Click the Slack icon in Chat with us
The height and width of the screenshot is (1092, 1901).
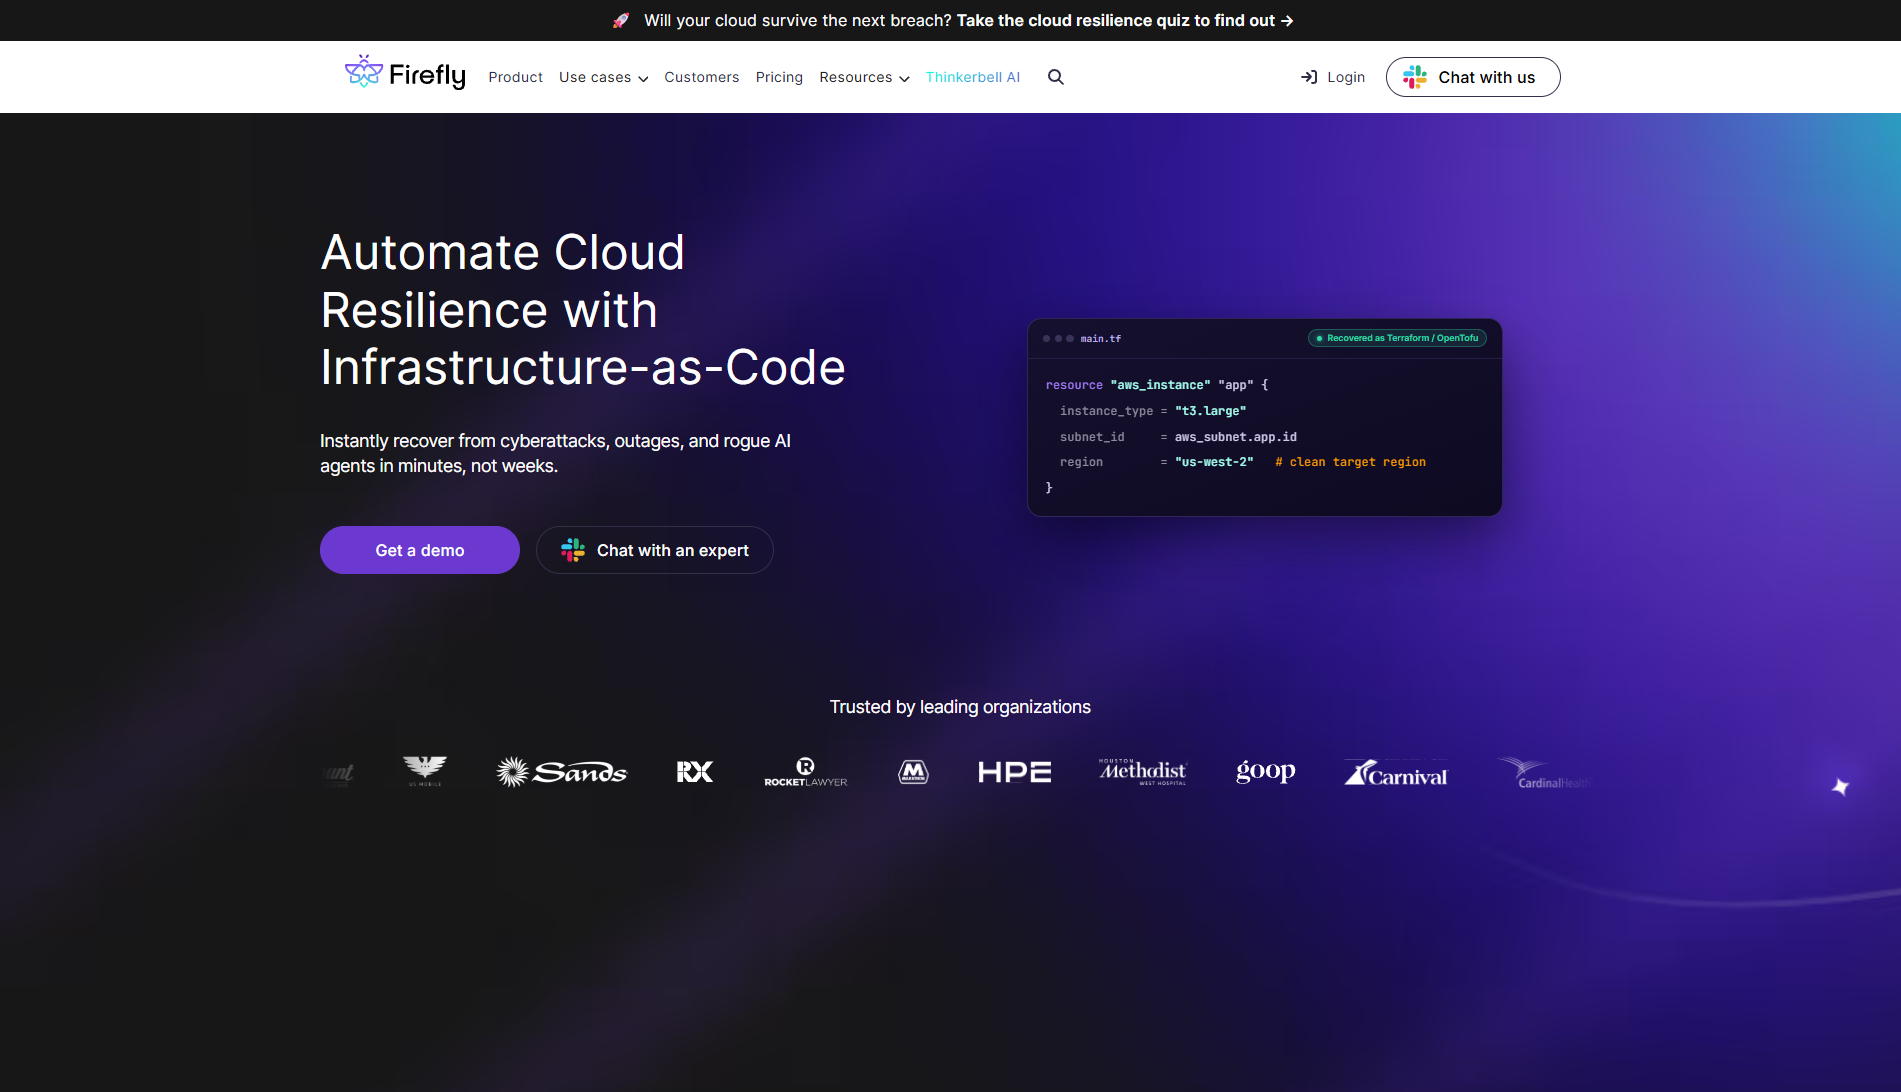1415,77
